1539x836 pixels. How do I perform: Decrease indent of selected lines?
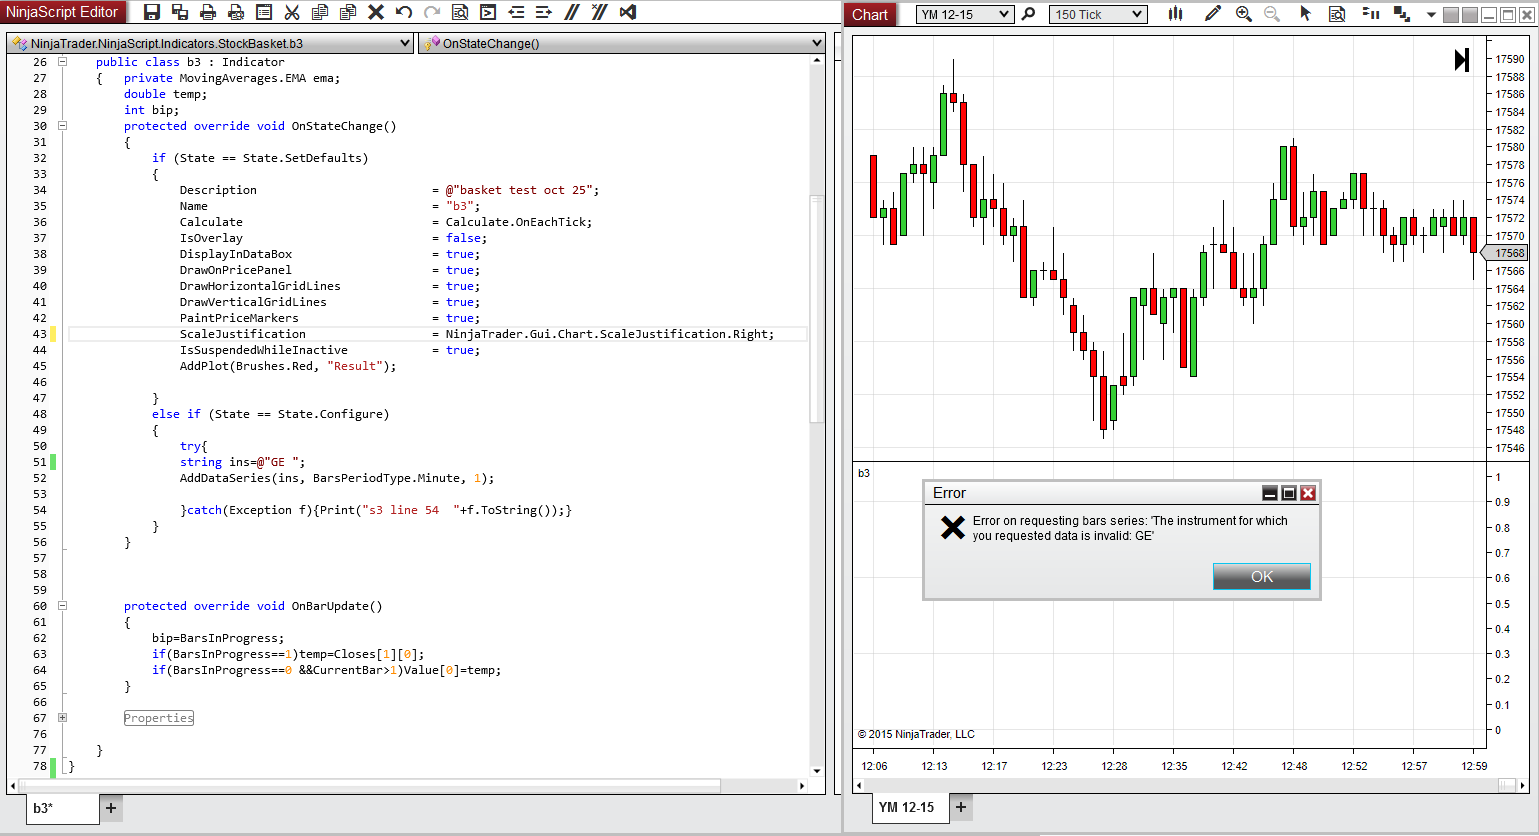click(x=516, y=12)
